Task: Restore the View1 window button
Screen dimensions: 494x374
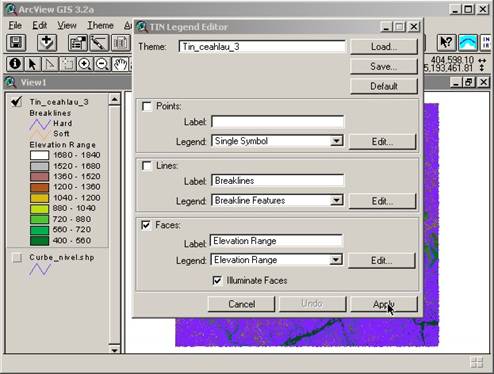Action: coord(469,82)
